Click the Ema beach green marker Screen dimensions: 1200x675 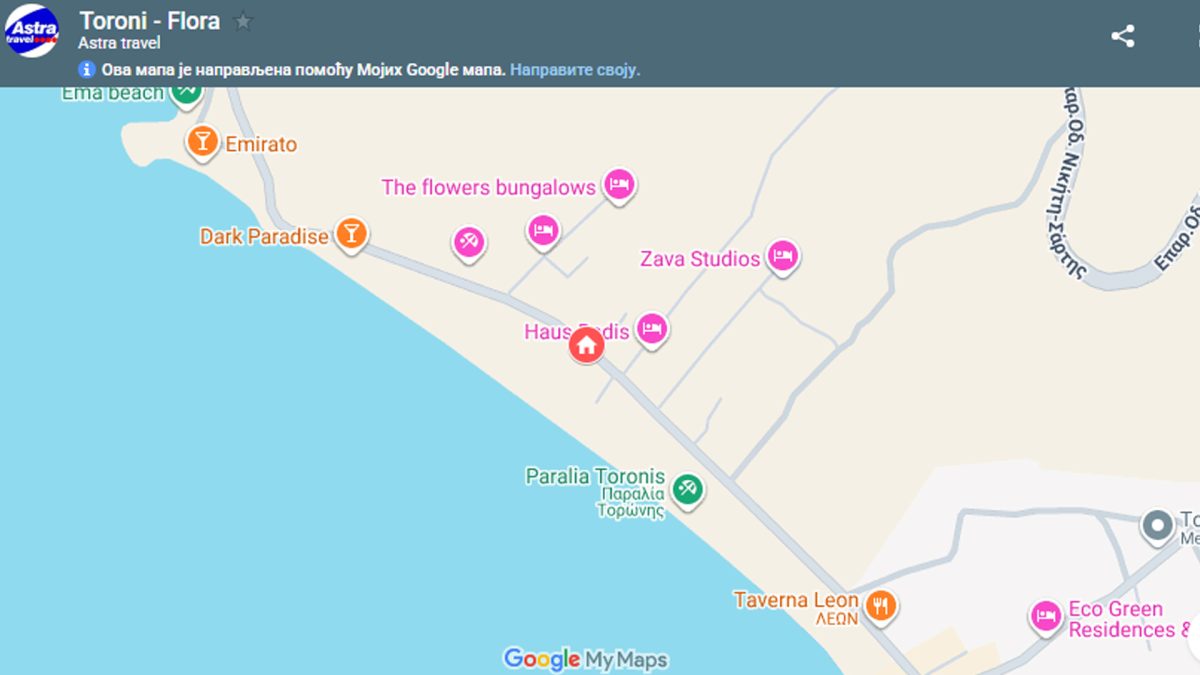pyautogui.click(x=186, y=90)
